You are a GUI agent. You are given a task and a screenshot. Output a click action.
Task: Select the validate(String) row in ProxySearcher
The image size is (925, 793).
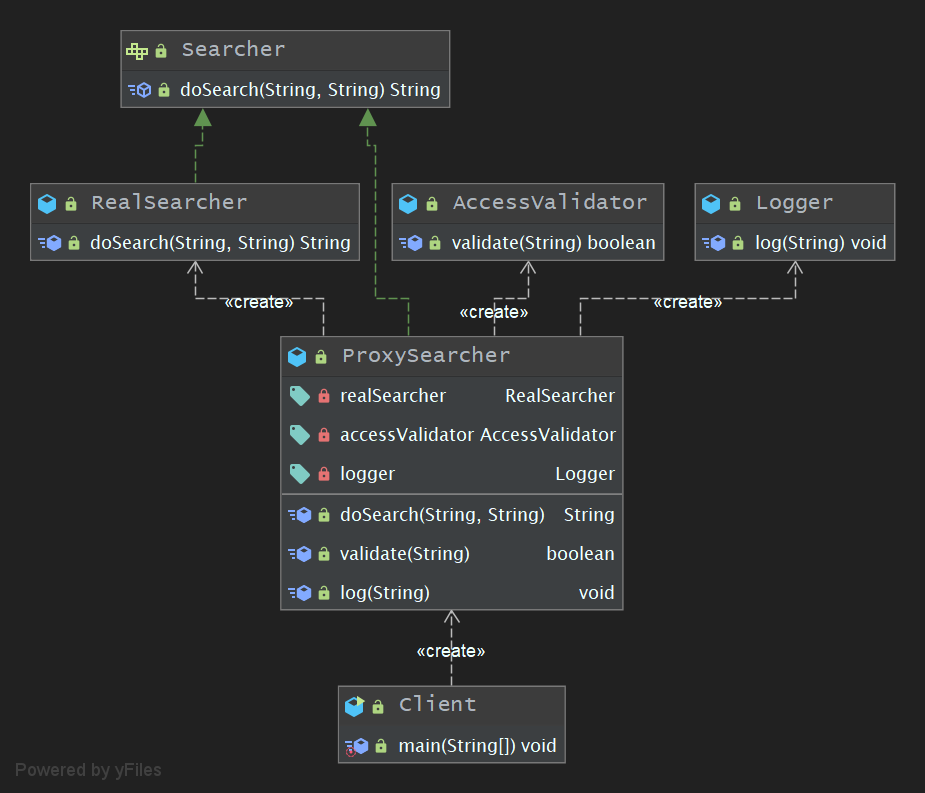[x=404, y=553]
